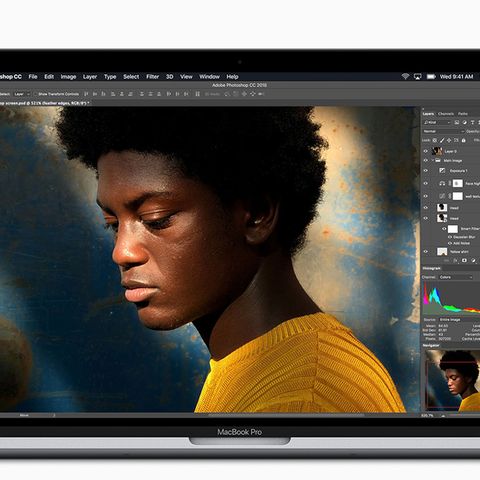Open the Image menu

(x=68, y=77)
